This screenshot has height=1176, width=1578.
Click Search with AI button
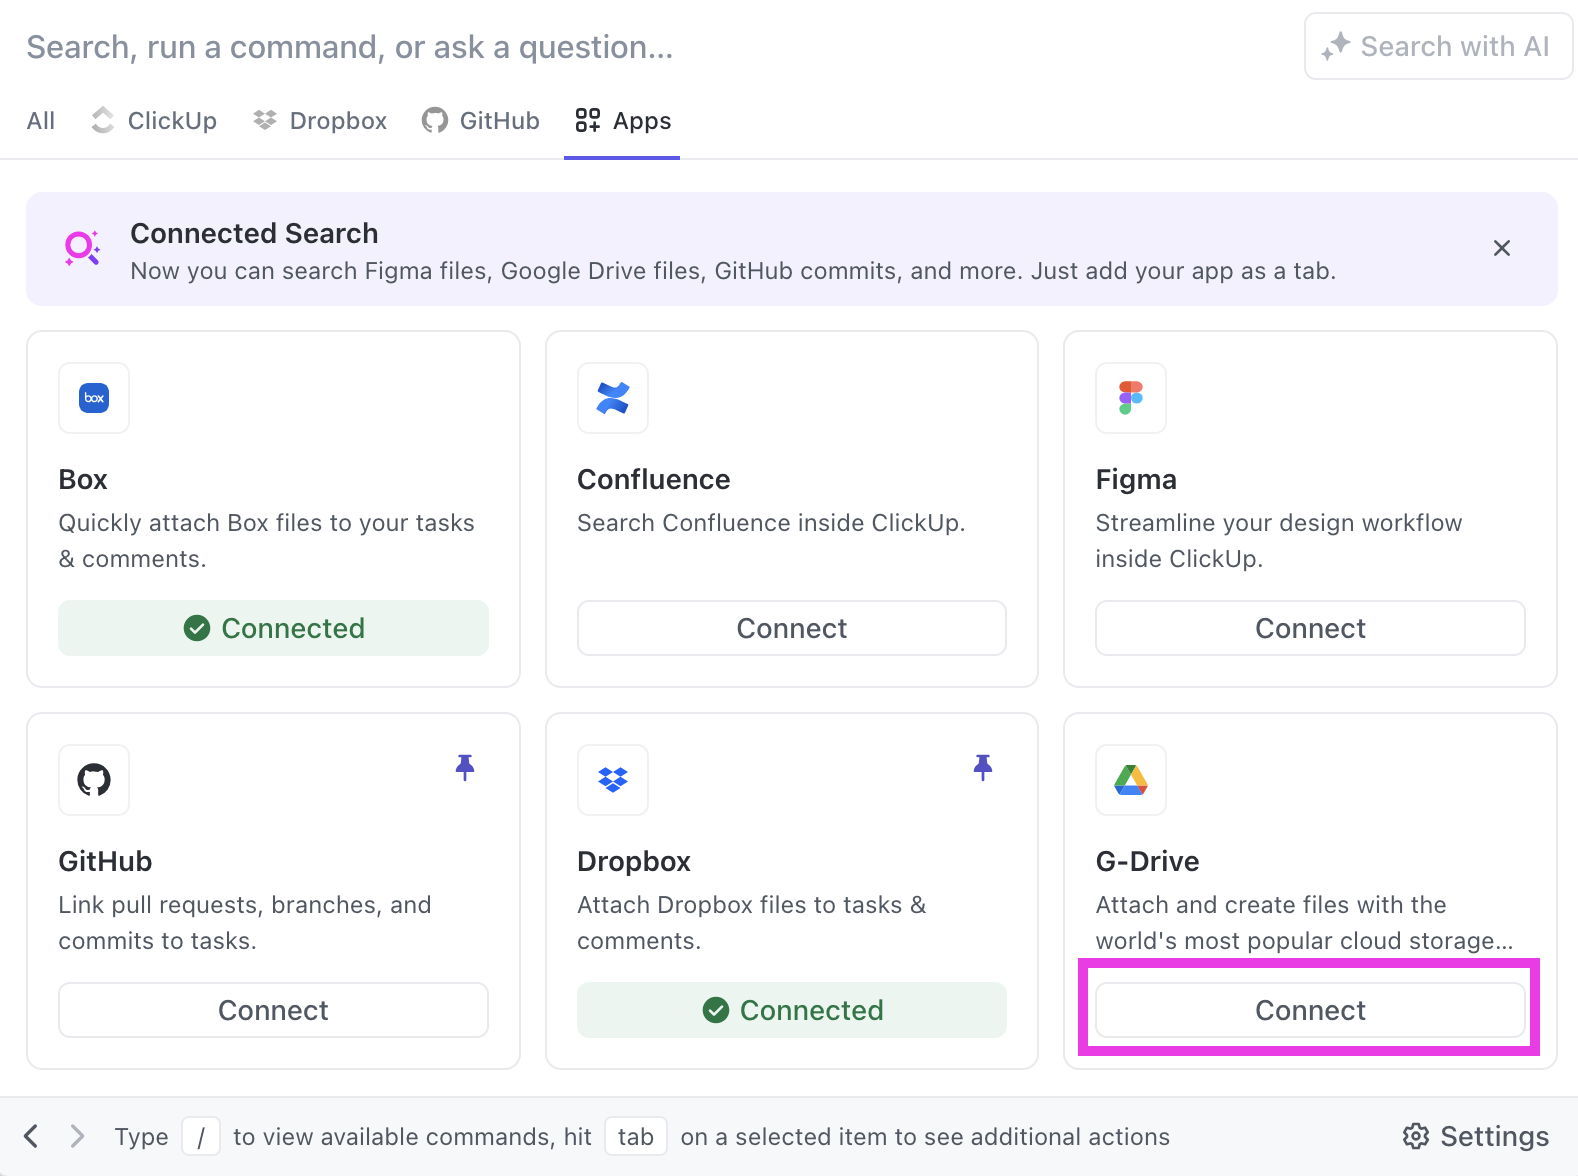click(1437, 47)
